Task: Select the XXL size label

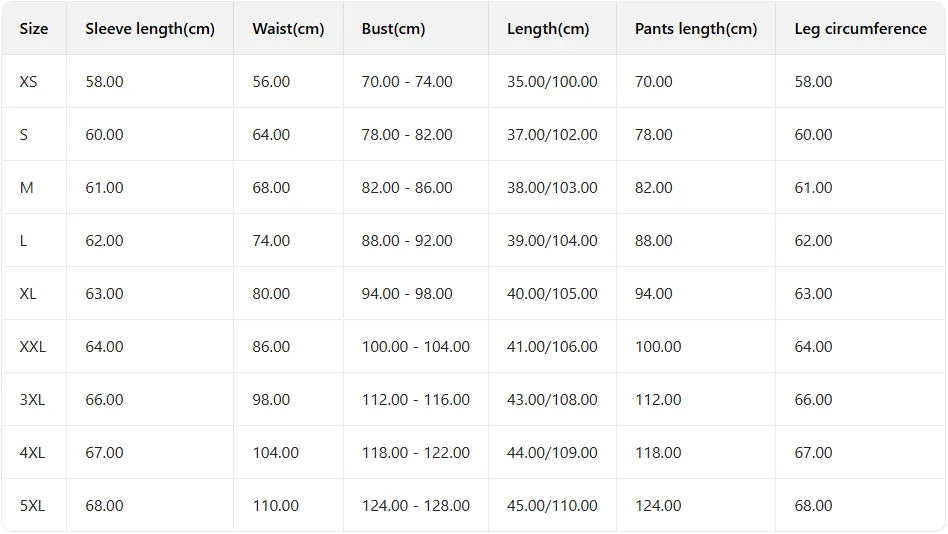Action: pyautogui.click(x=33, y=347)
